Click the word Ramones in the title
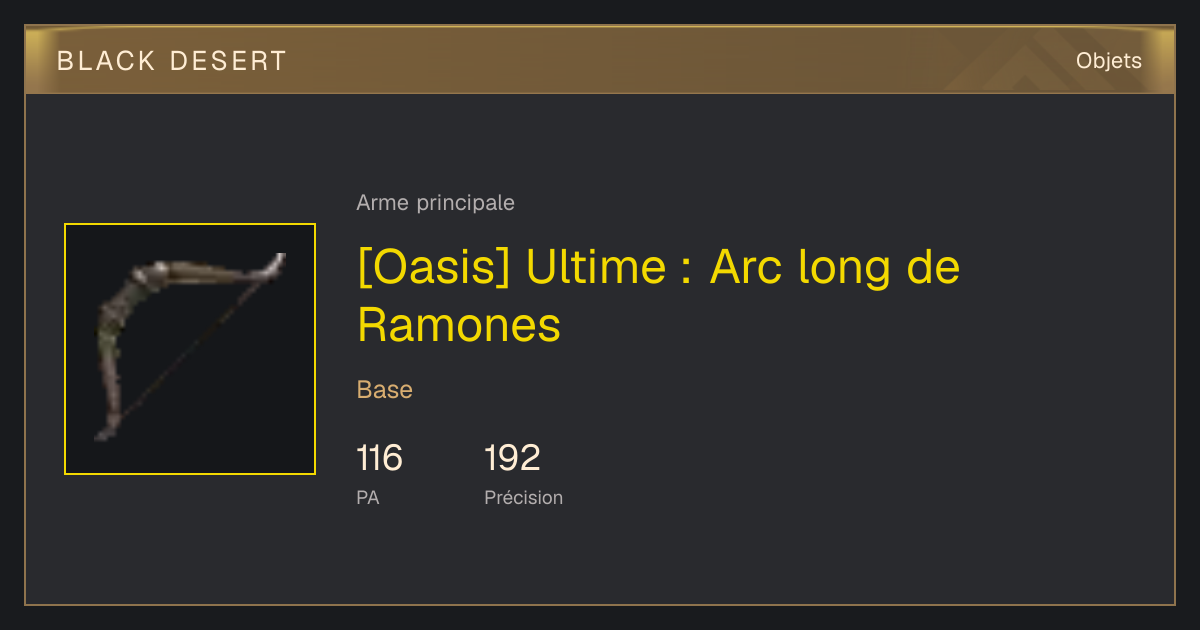This screenshot has height=630, width=1200. click(459, 325)
